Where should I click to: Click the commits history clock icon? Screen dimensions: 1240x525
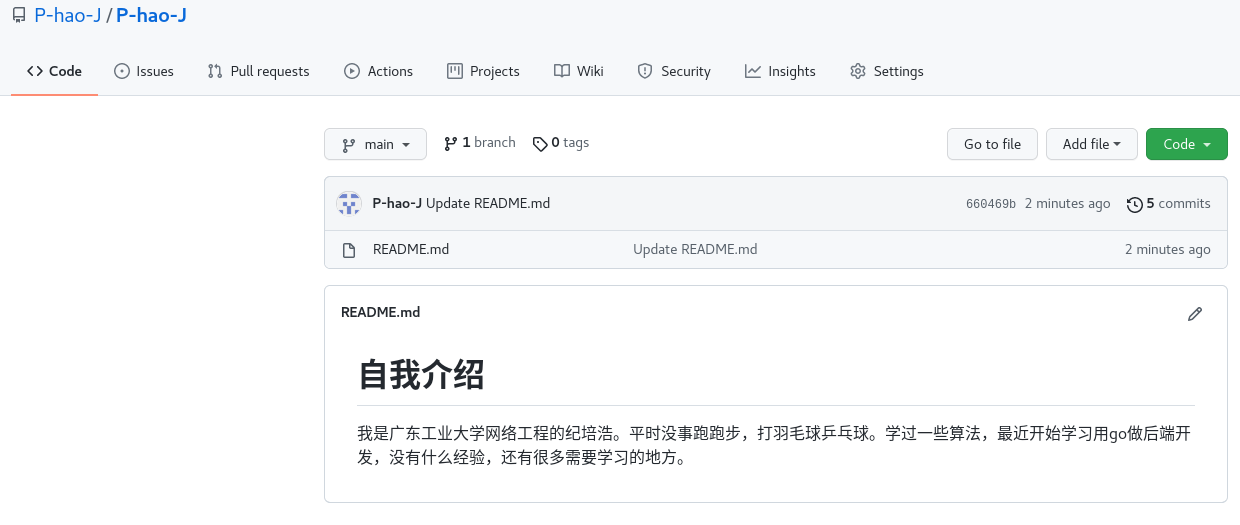[x=1134, y=204]
